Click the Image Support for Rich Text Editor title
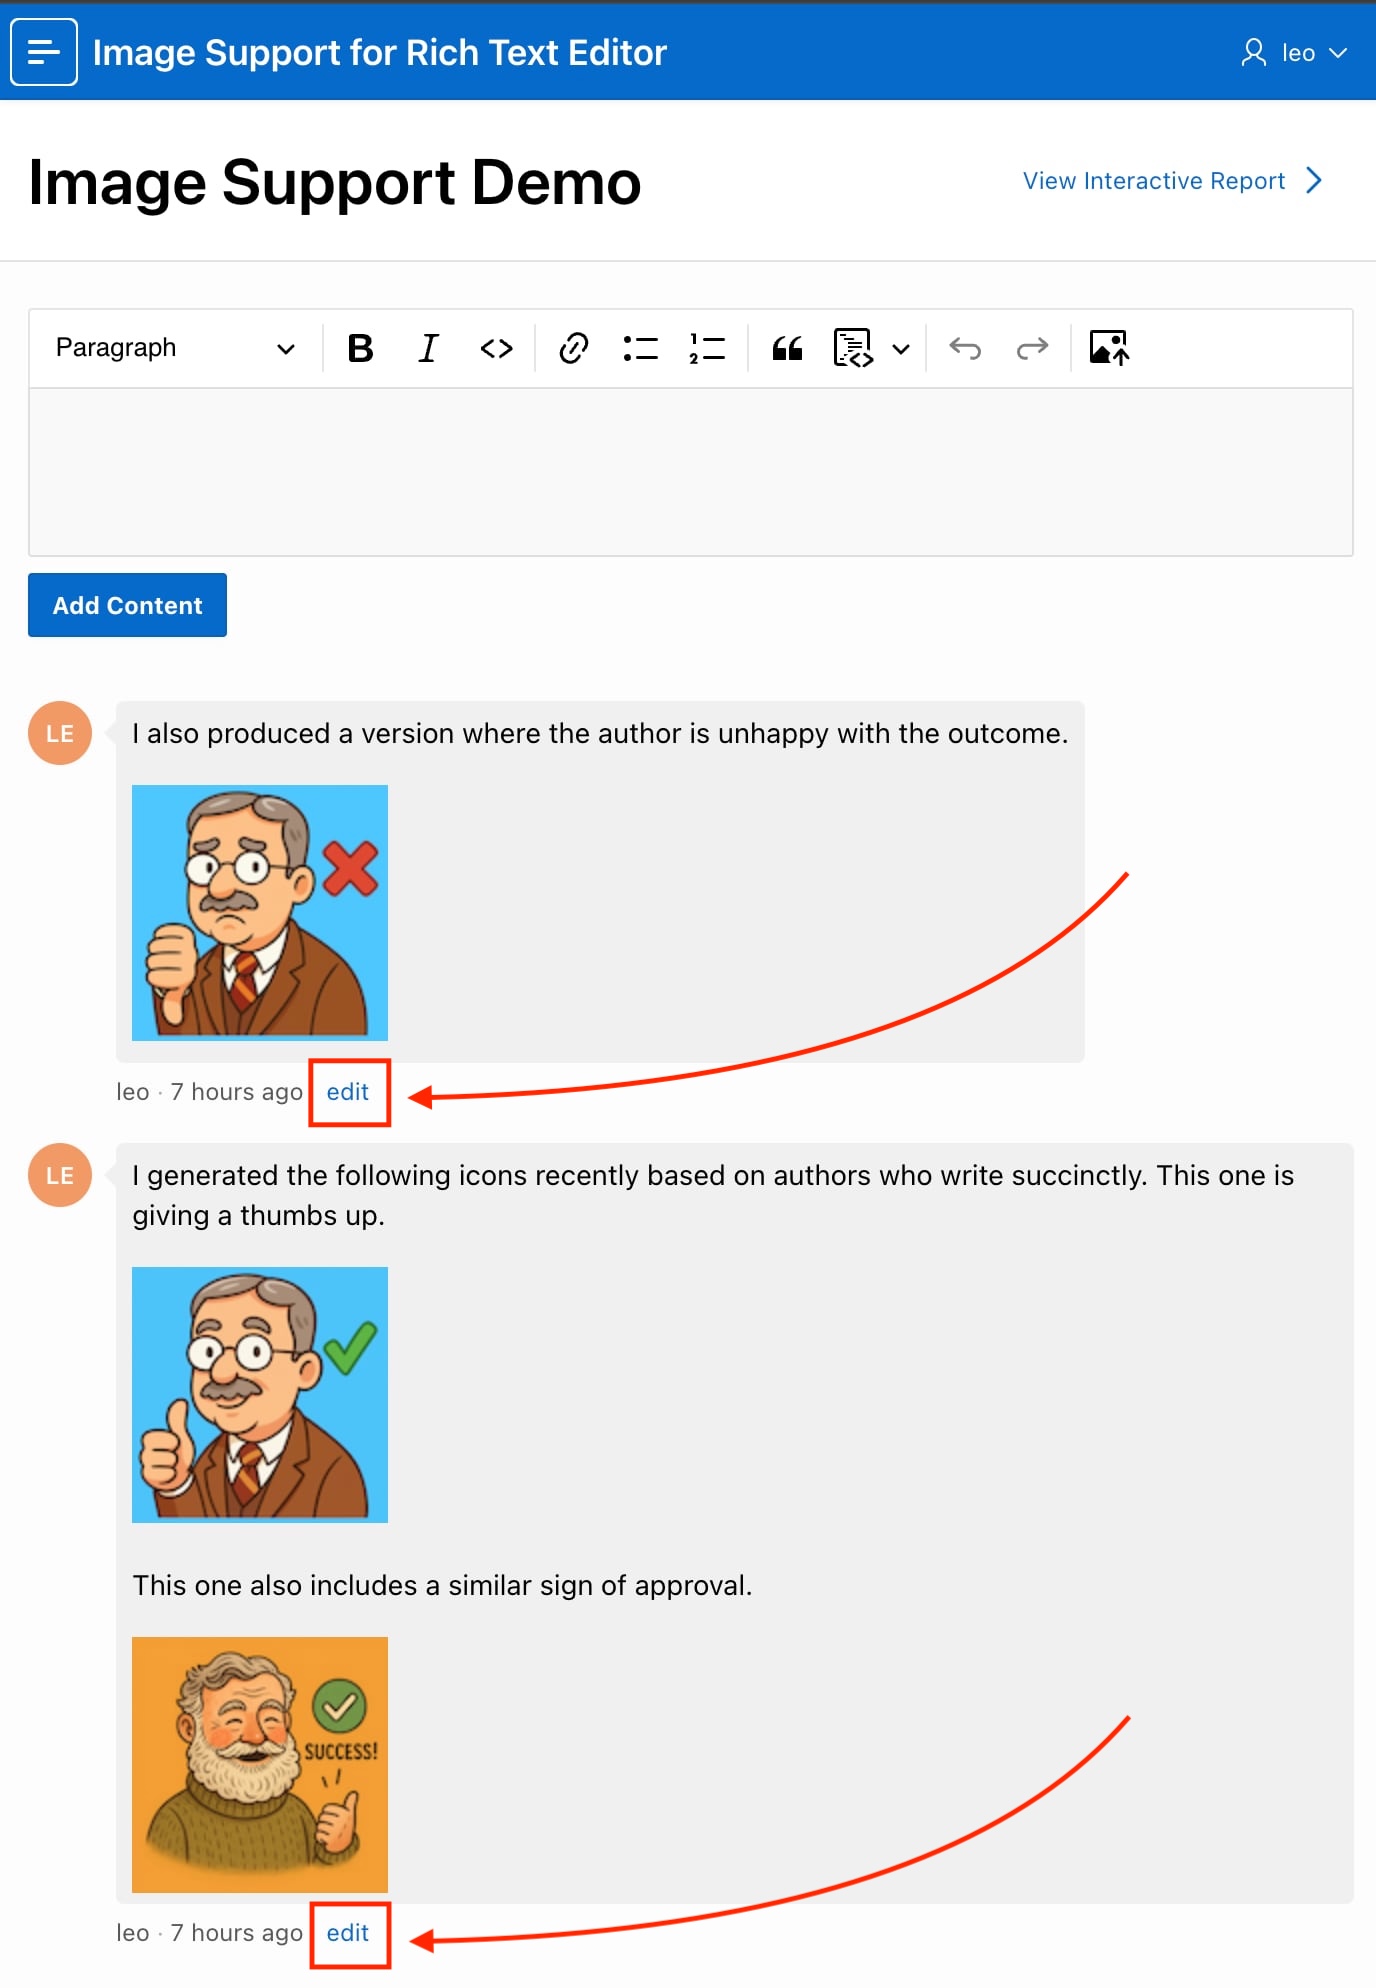 click(x=379, y=53)
